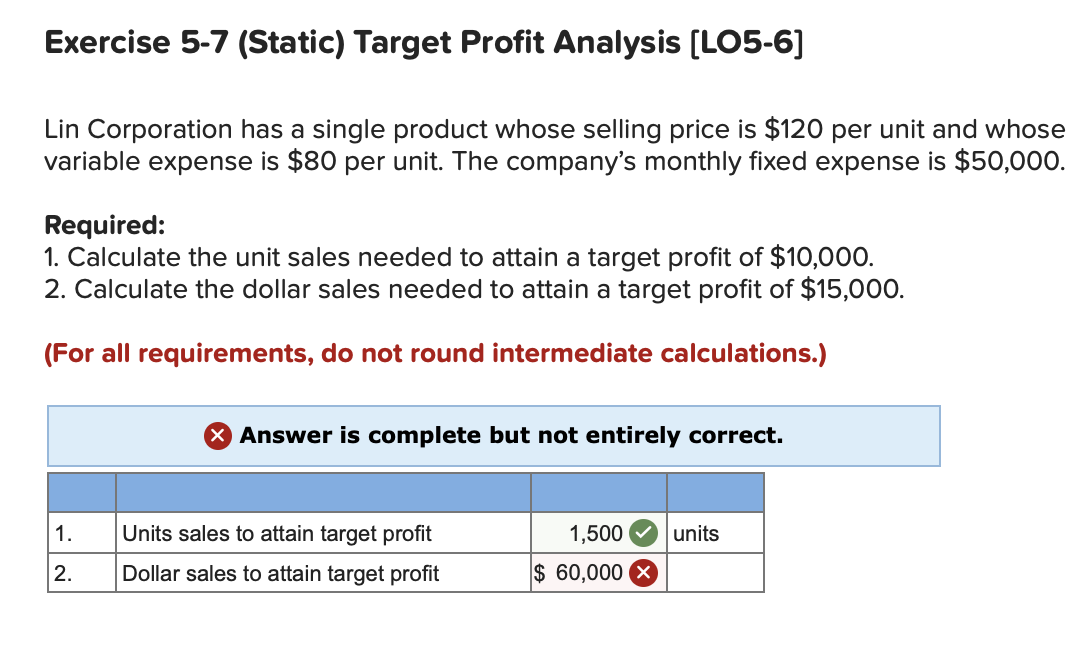Image resolution: width=1085 pixels, height=662 pixels.
Task: Click the empty unit cell in row 2
Action: click(x=715, y=573)
